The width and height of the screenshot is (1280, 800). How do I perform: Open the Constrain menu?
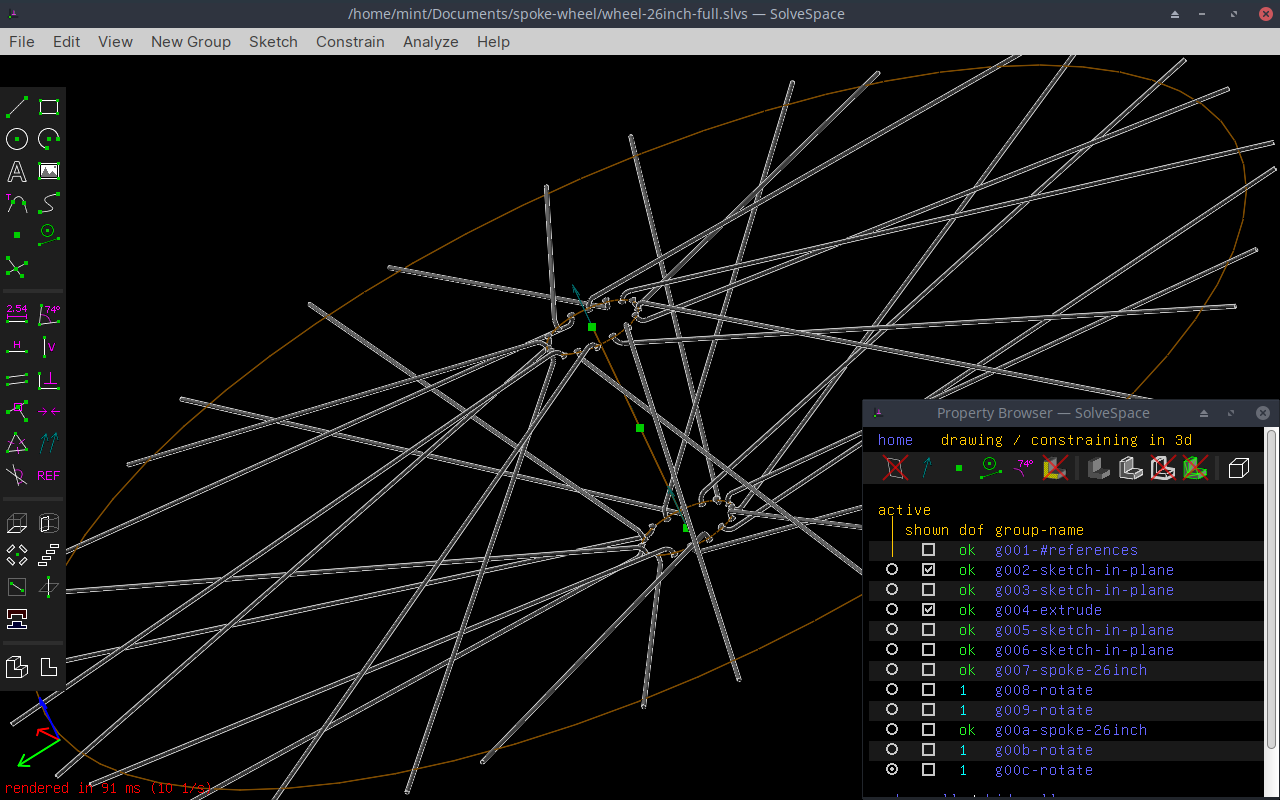pos(350,41)
